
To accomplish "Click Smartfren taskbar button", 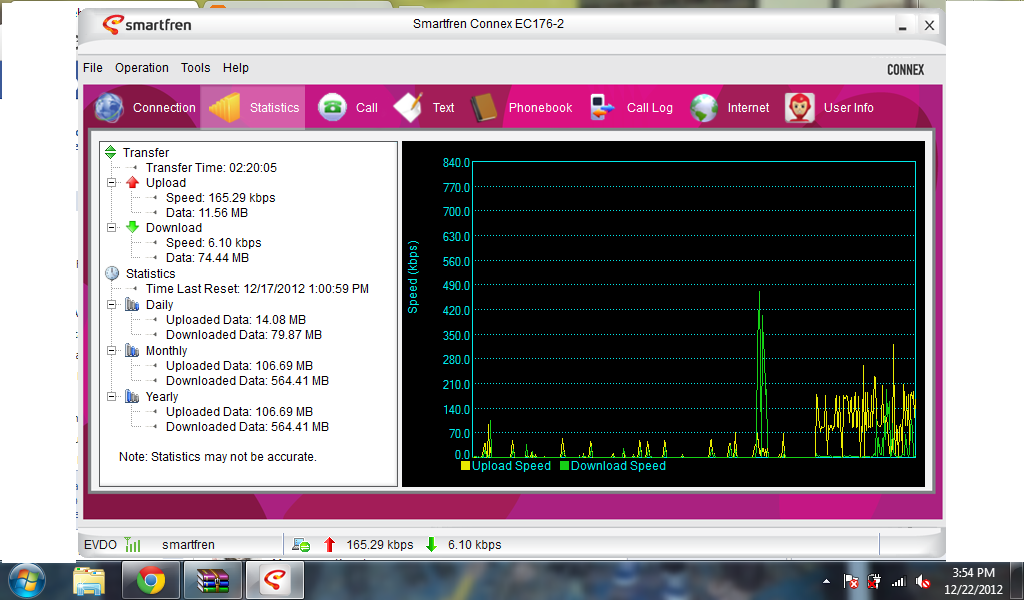I will click(275, 580).
